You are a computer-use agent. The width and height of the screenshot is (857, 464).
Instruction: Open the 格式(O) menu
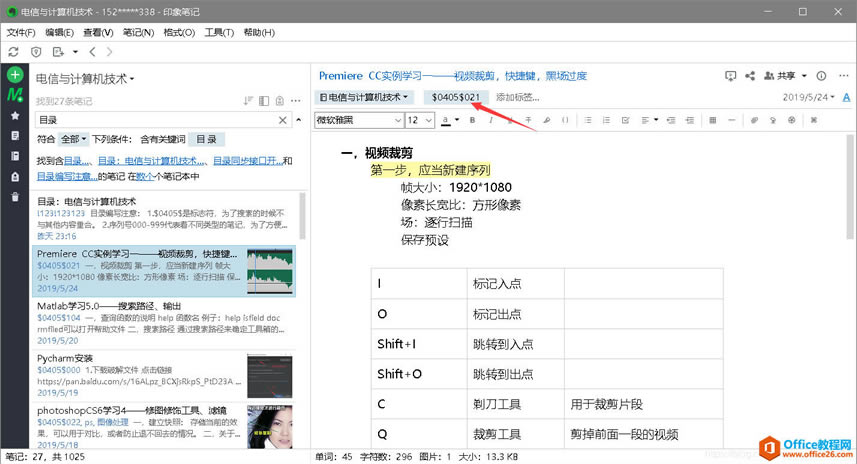179,33
